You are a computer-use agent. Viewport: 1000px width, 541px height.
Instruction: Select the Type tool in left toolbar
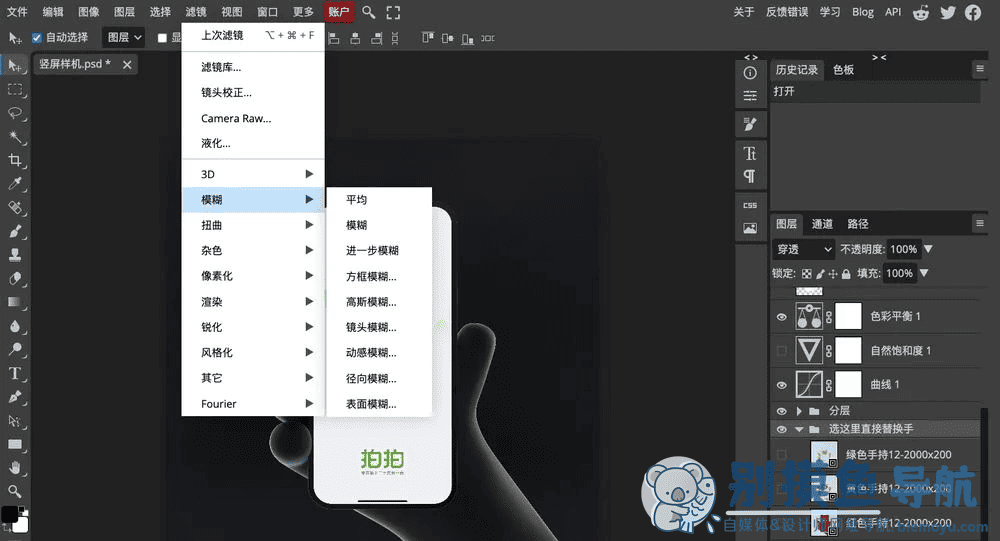click(x=15, y=373)
